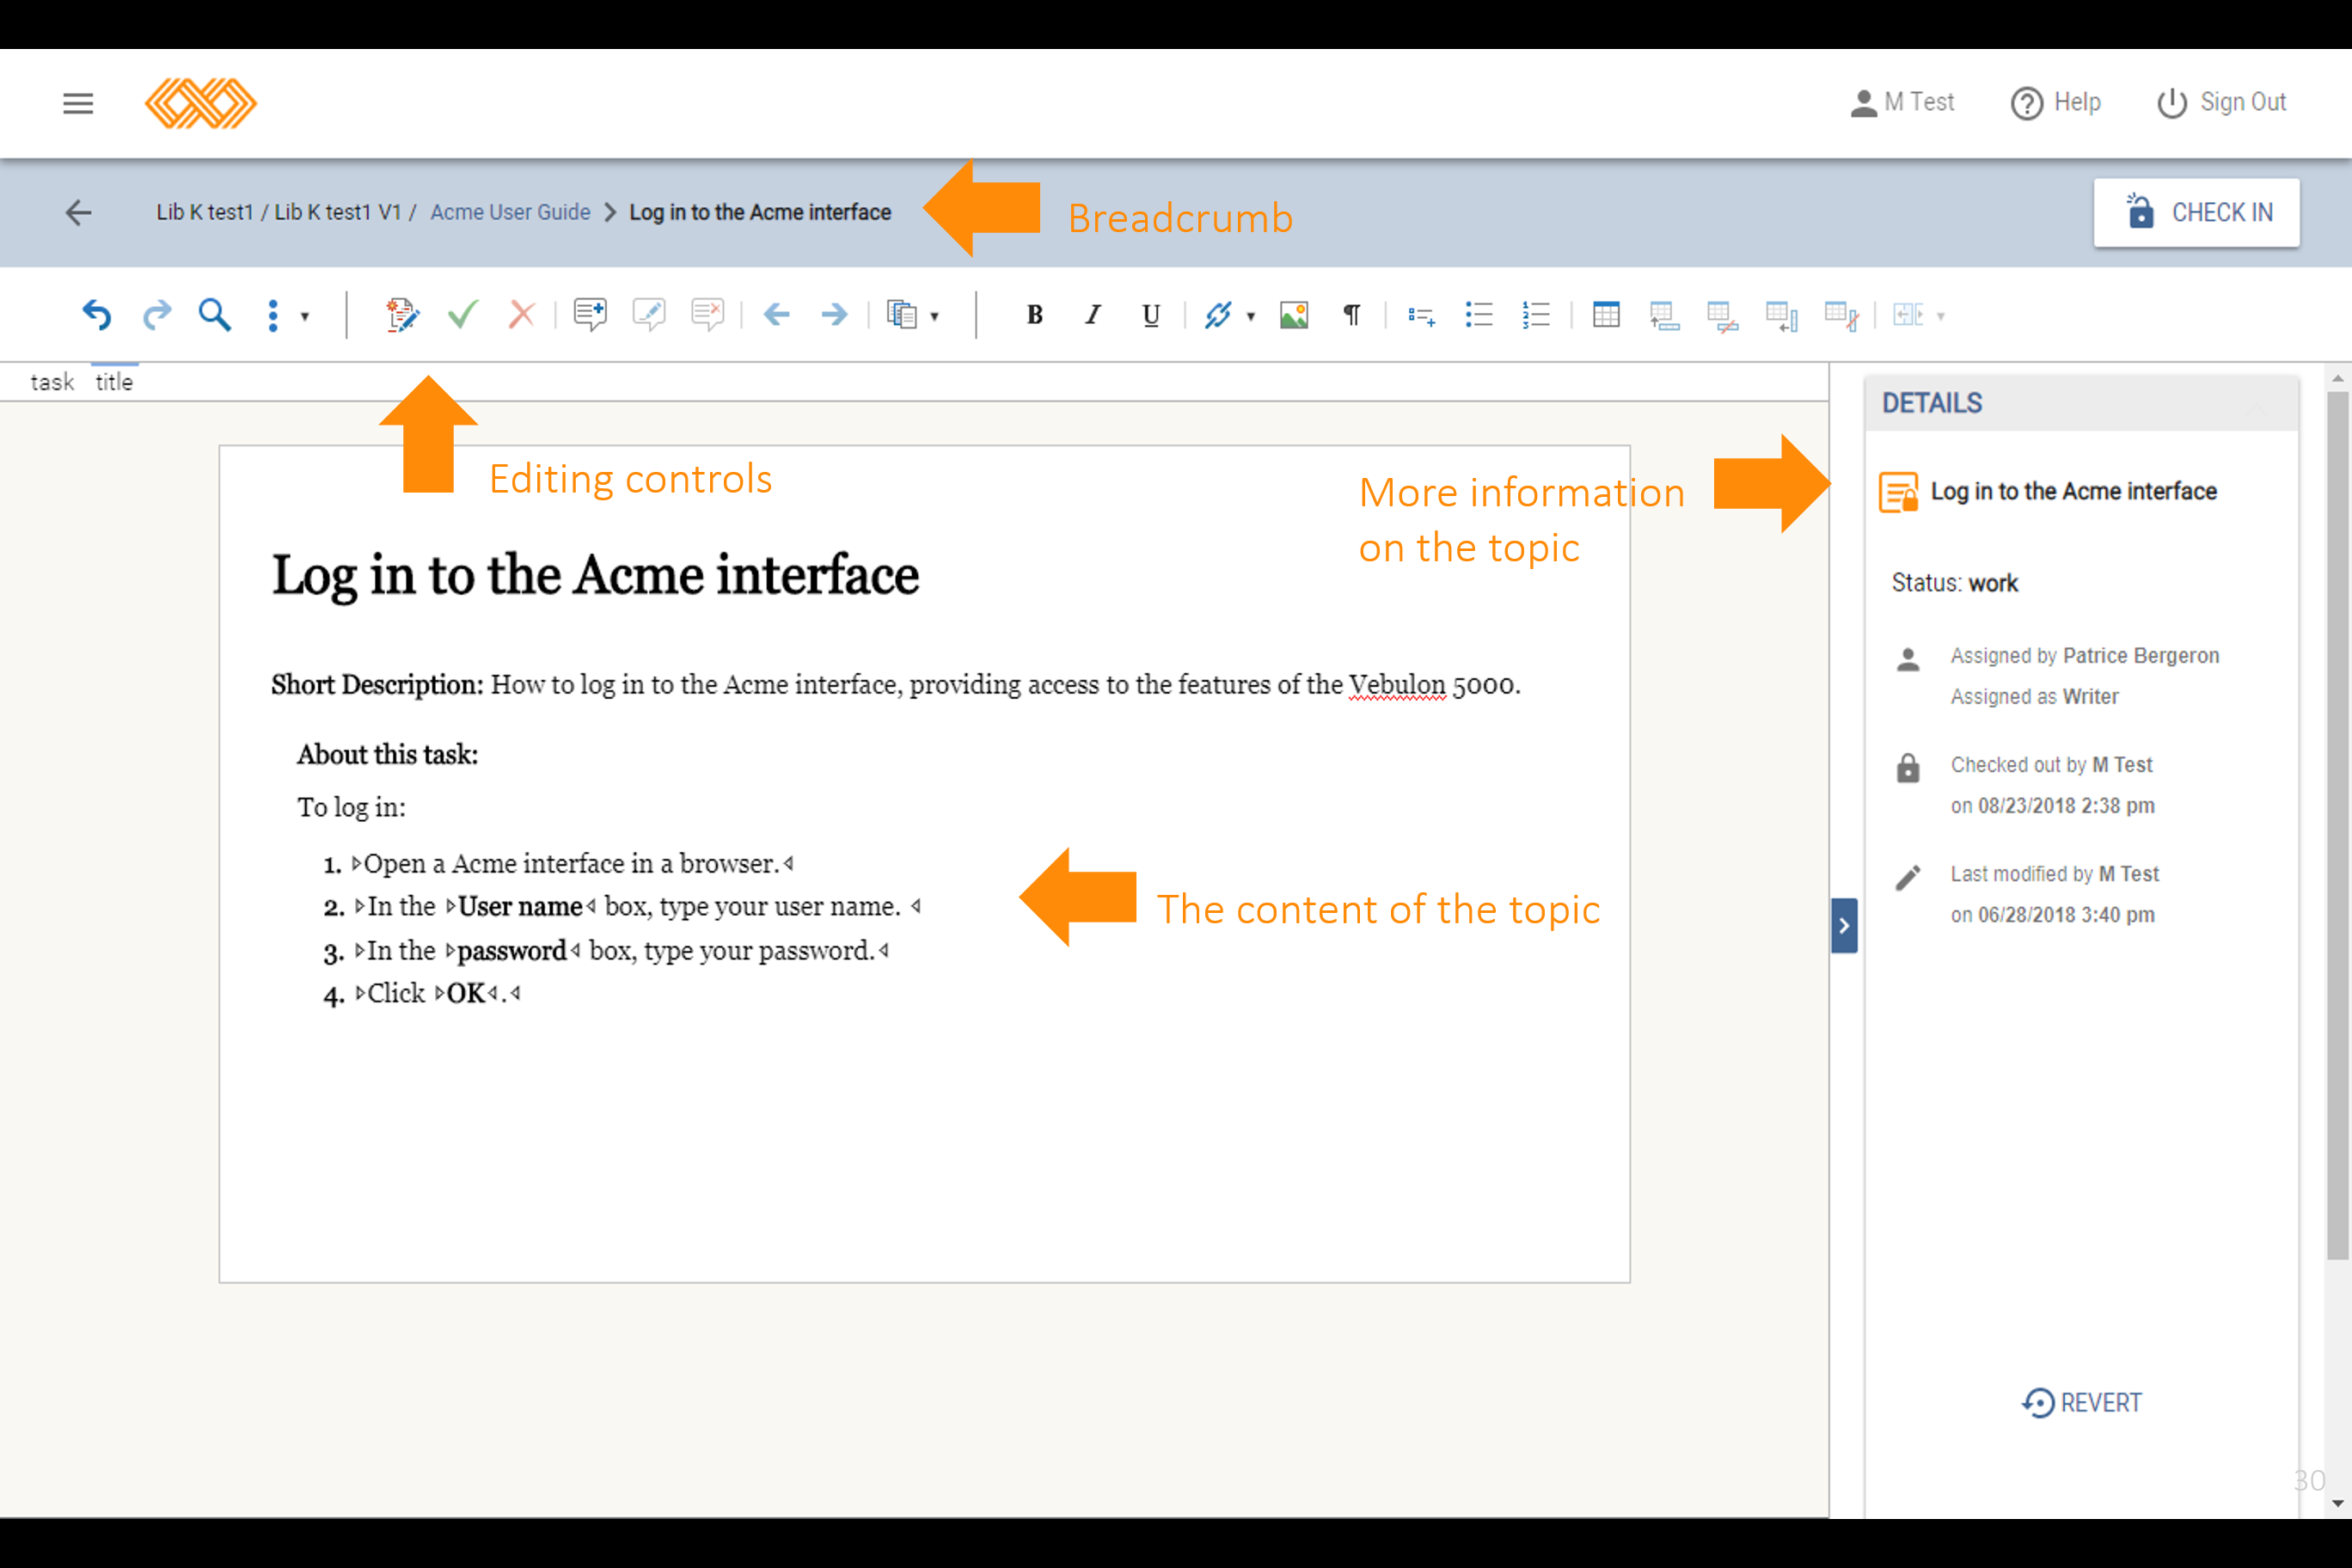Click the 'User name' bold text in step 2

520,907
